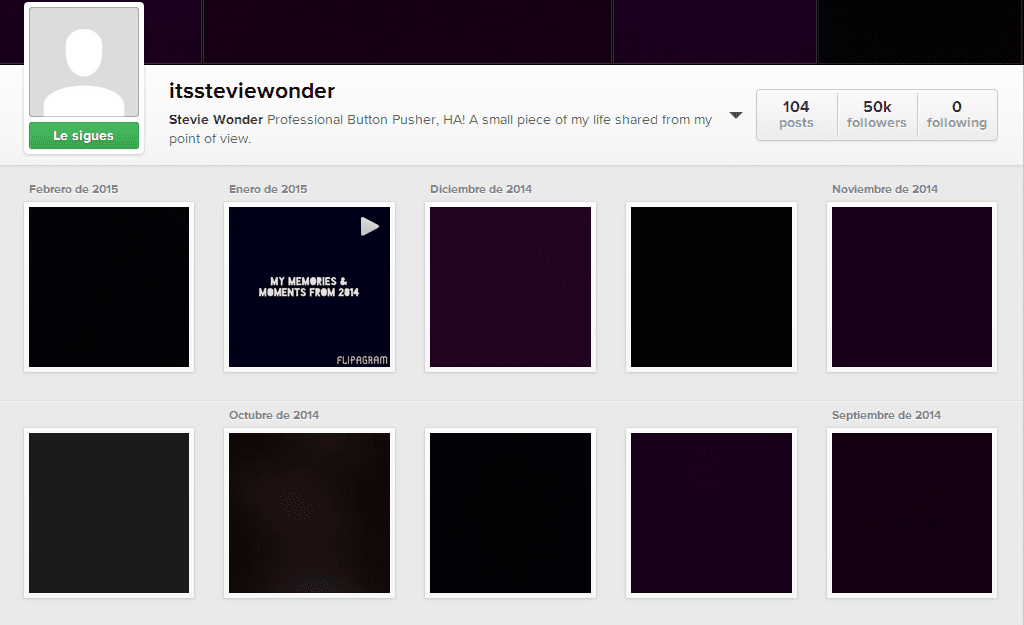Viewport: 1024px width, 625px height.
Task: Open the first Octubre de 2014 photo
Action: 310,513
